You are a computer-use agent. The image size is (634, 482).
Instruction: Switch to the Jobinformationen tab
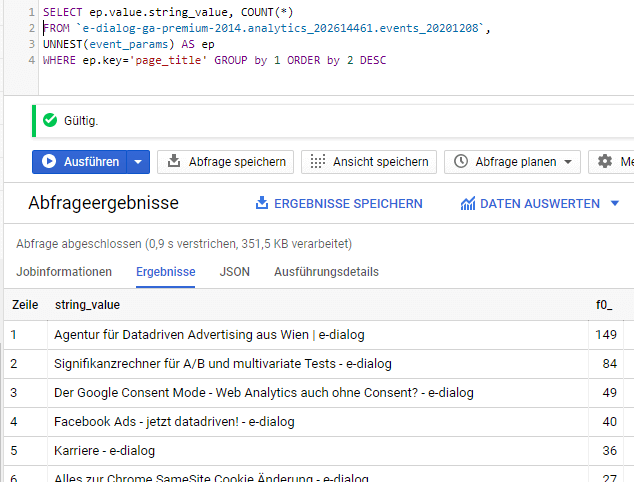(x=64, y=272)
